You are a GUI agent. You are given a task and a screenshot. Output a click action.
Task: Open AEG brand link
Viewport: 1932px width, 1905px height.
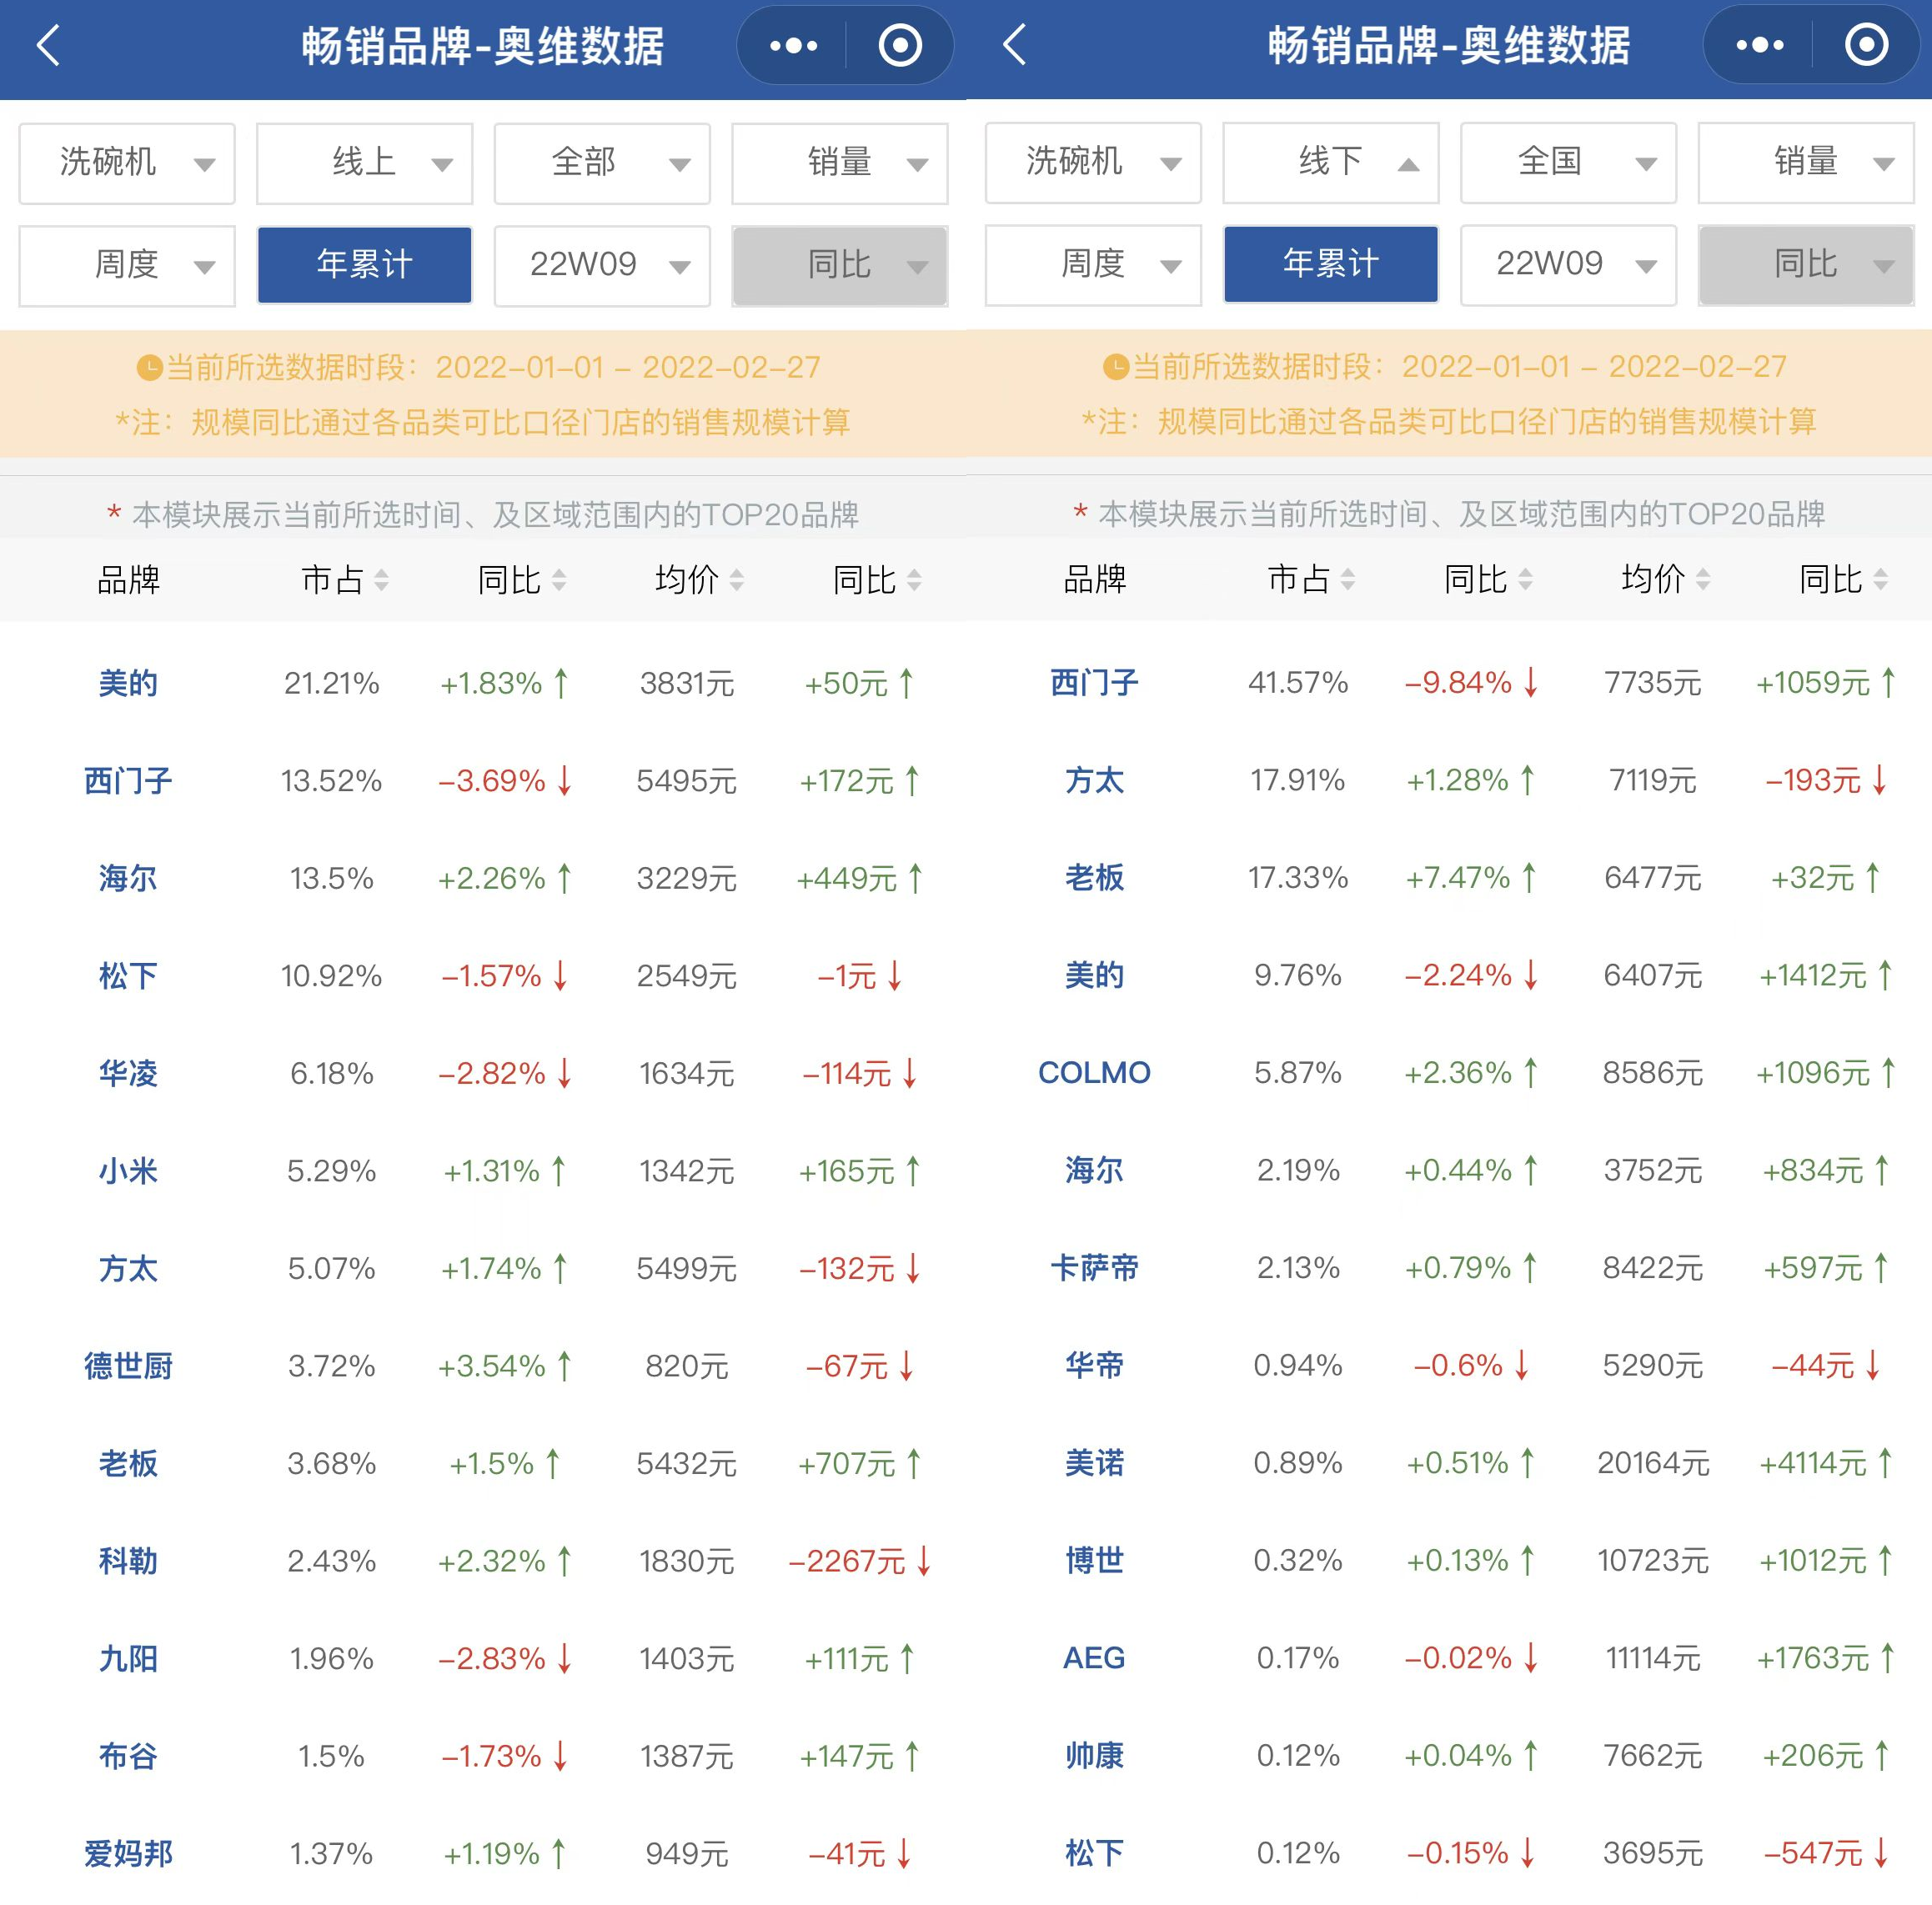[x=1094, y=1658]
